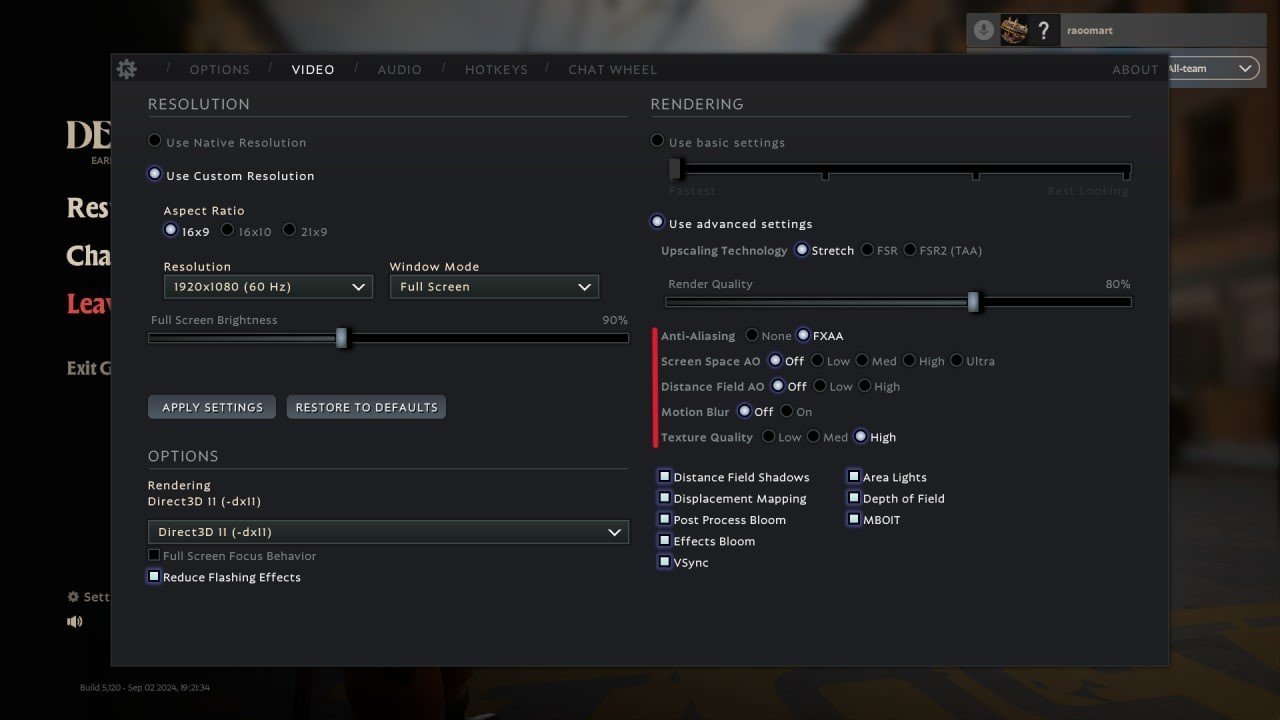The width and height of the screenshot is (1280, 720).
Task: Select FSR2 (TAA) upscaling
Action: point(910,249)
